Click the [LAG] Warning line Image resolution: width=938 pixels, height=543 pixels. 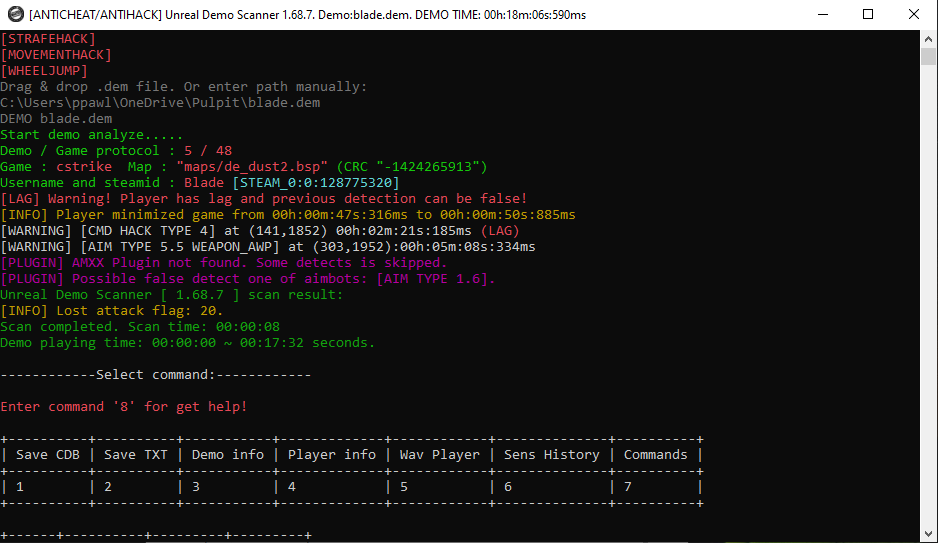coord(264,199)
